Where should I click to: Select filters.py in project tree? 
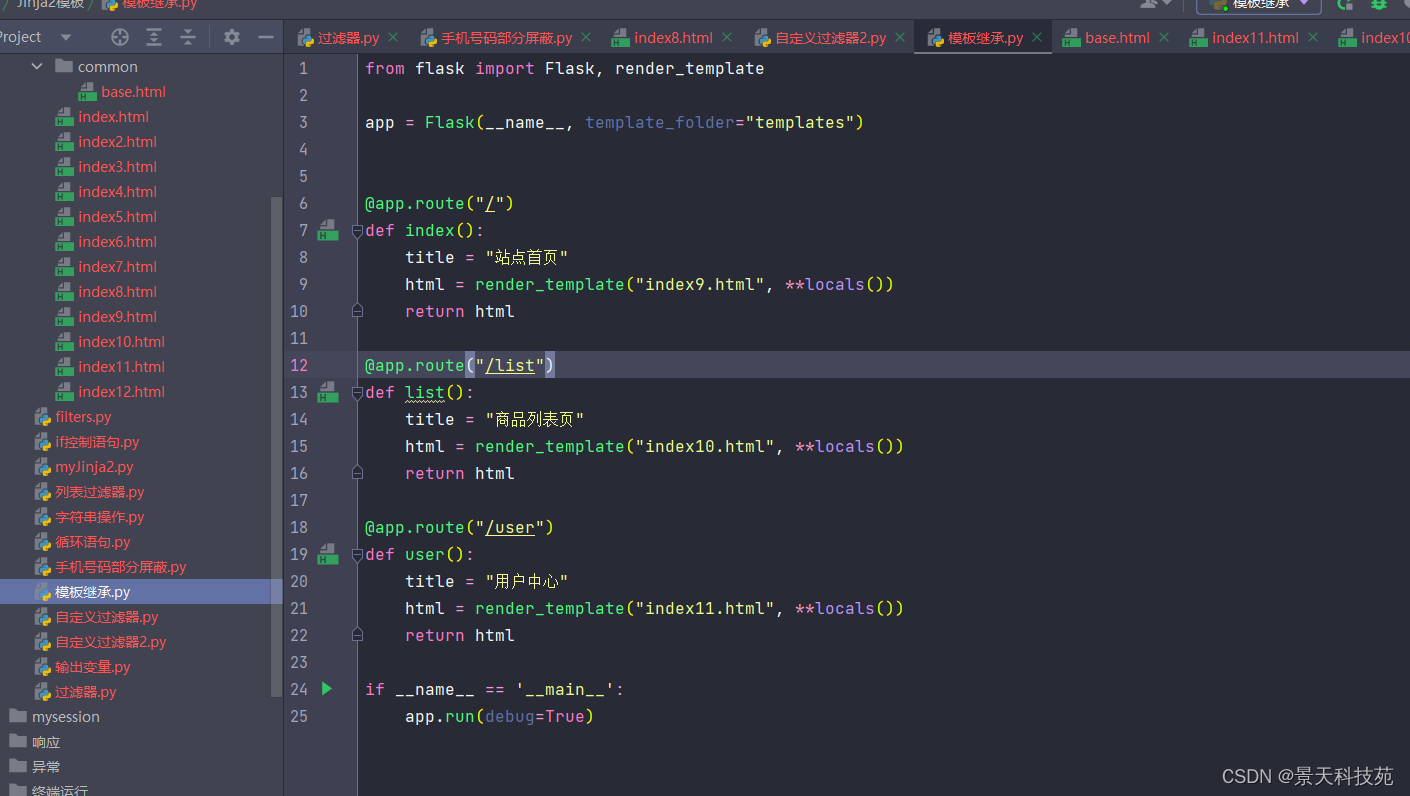[x=83, y=417]
